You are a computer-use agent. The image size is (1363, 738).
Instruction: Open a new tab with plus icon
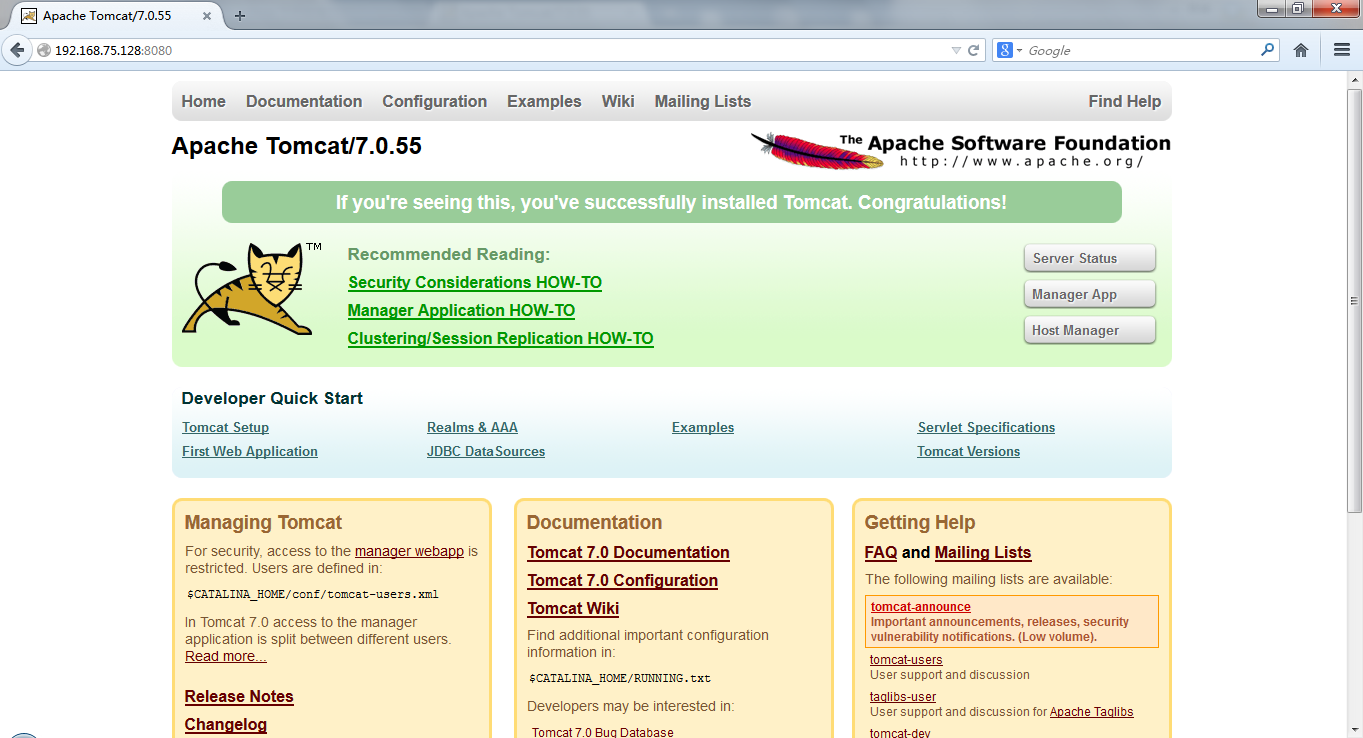(240, 15)
